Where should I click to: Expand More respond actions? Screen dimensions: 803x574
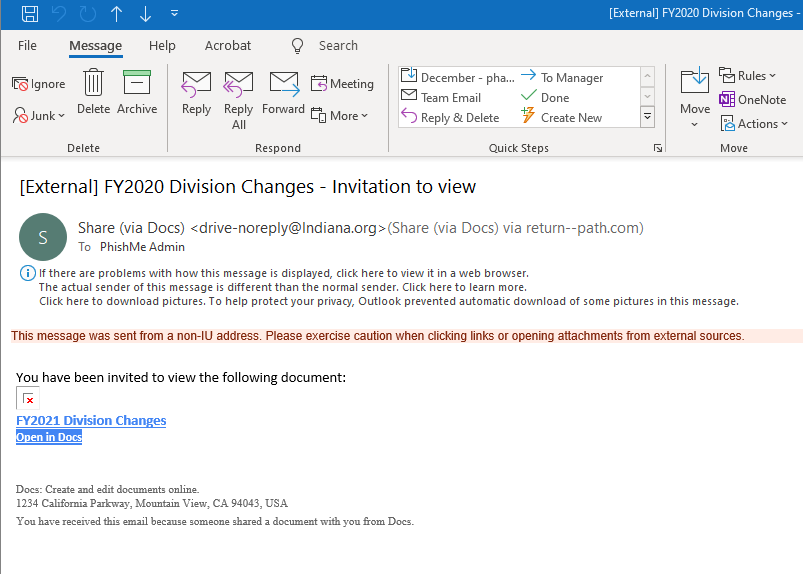[339, 116]
